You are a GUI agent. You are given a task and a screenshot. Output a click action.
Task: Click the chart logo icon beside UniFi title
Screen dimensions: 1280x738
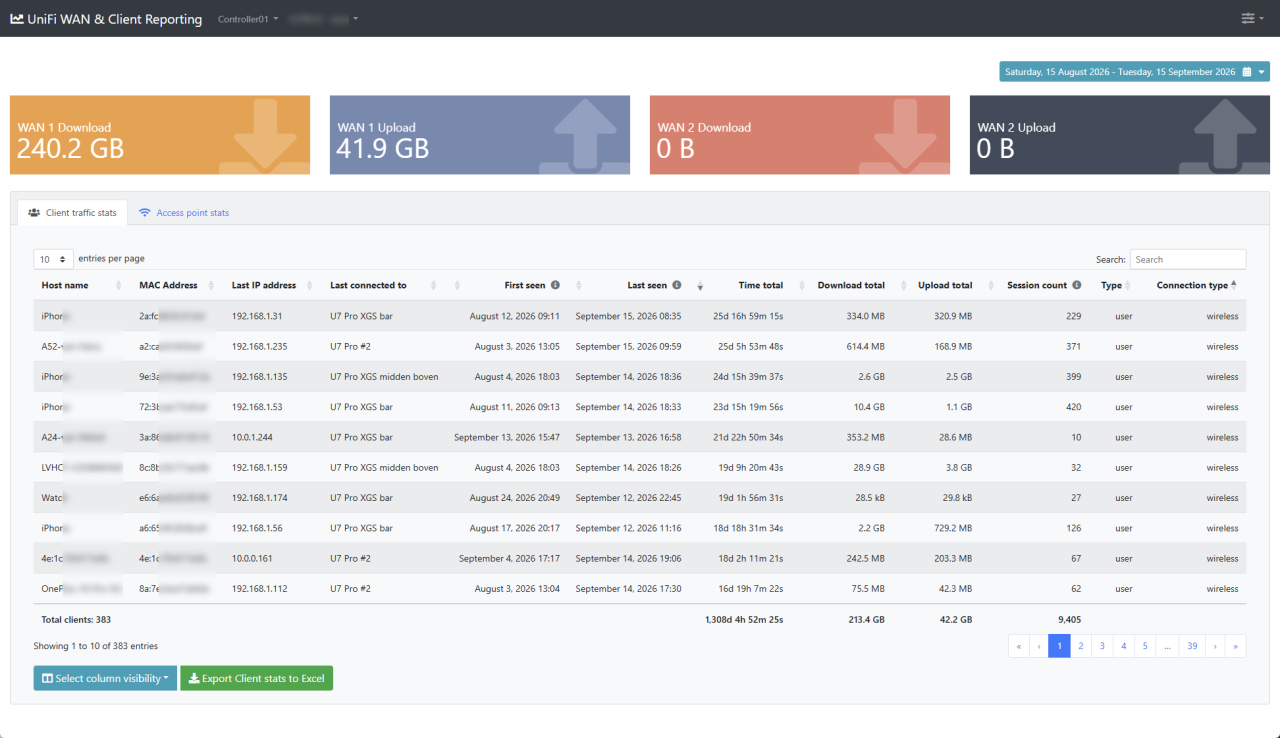(17, 19)
